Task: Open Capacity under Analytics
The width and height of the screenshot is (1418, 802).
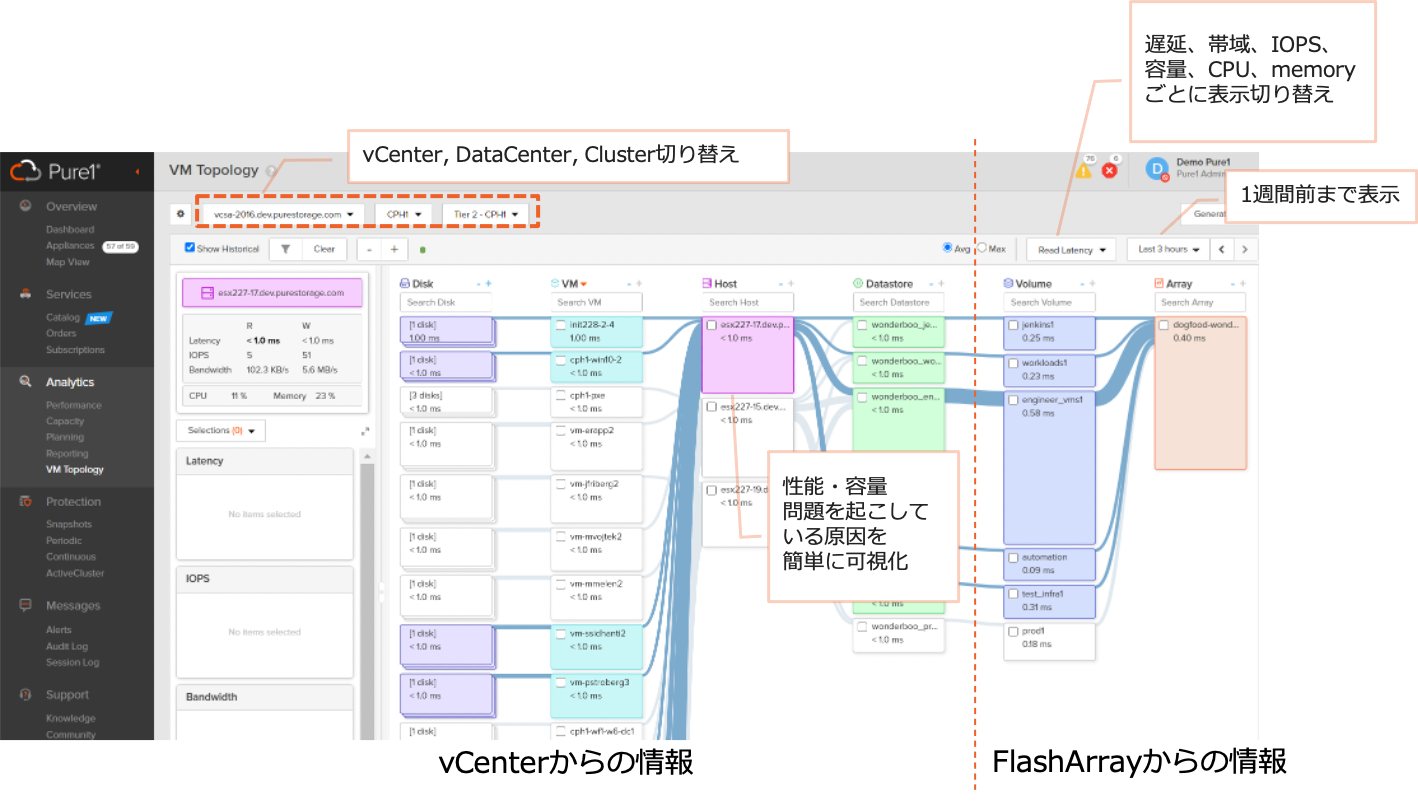Action: coord(65,421)
